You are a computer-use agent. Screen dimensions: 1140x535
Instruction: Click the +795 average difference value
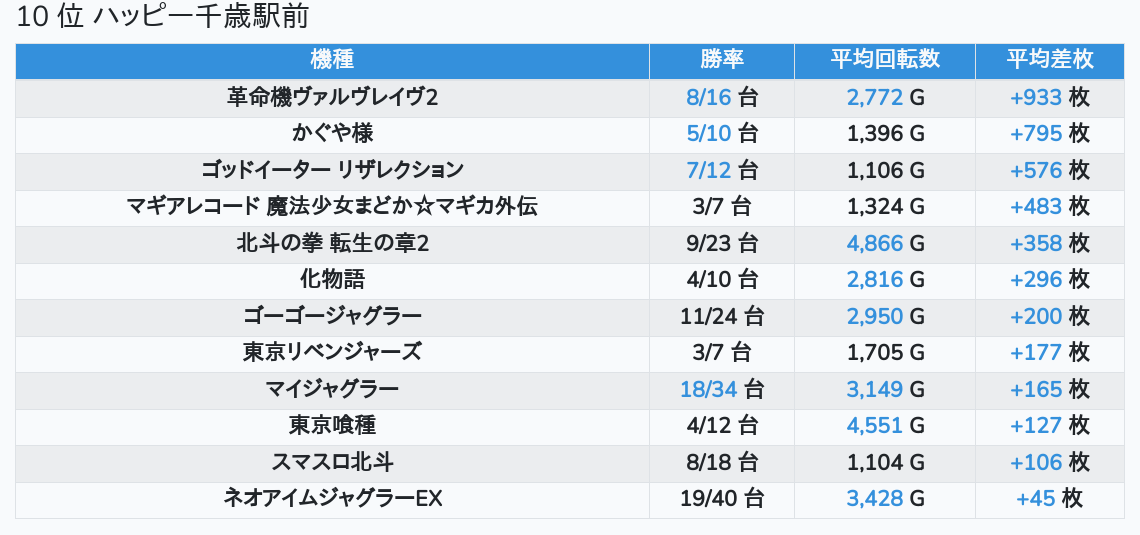point(1036,133)
